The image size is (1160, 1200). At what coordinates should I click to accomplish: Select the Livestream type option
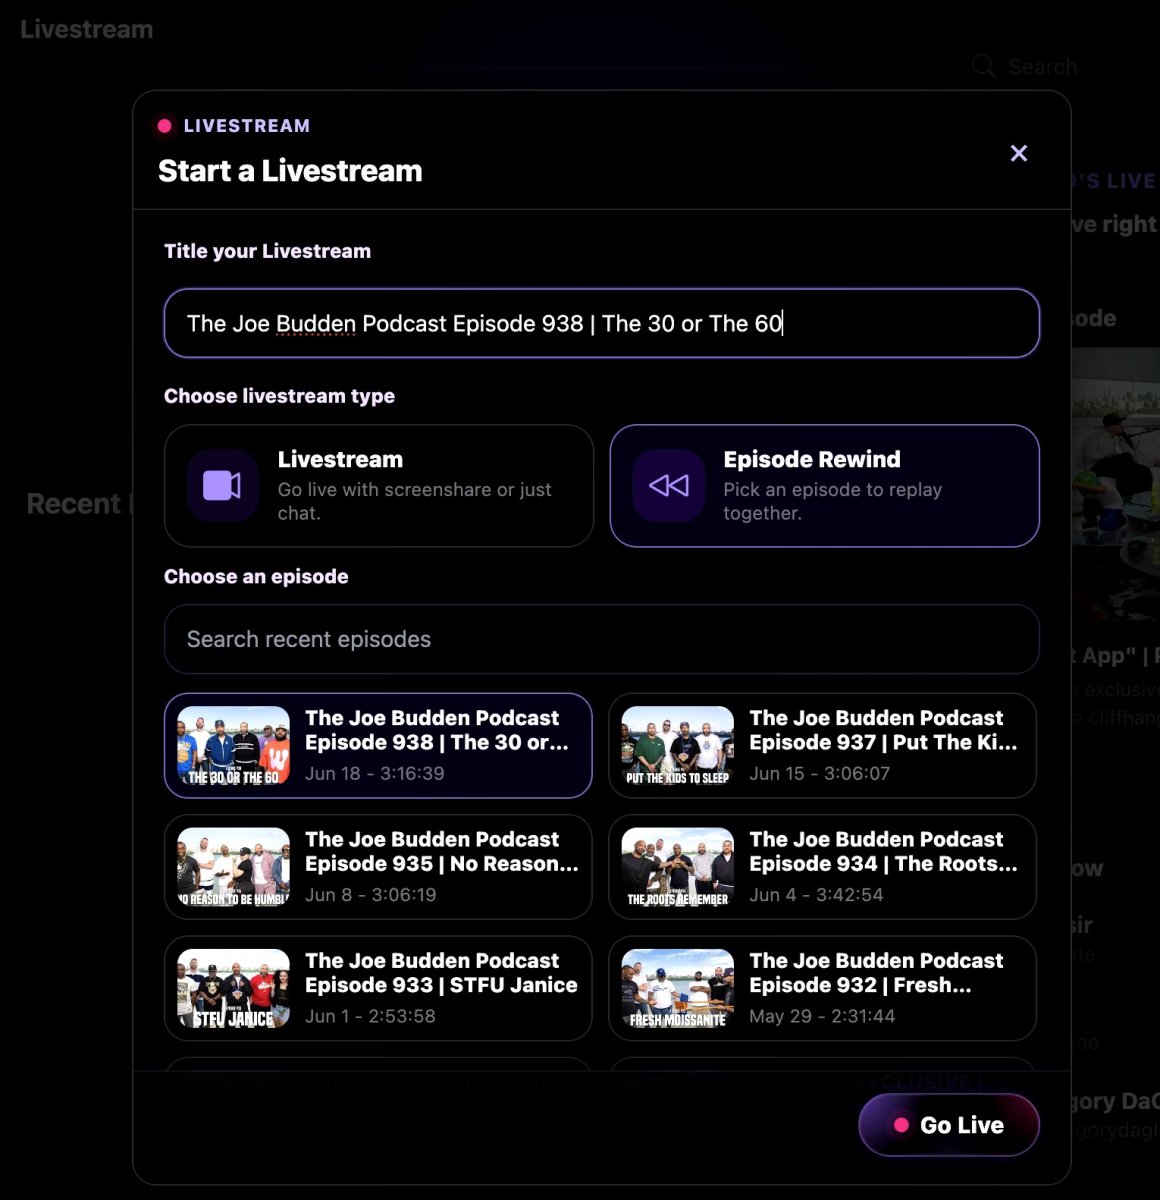379,486
